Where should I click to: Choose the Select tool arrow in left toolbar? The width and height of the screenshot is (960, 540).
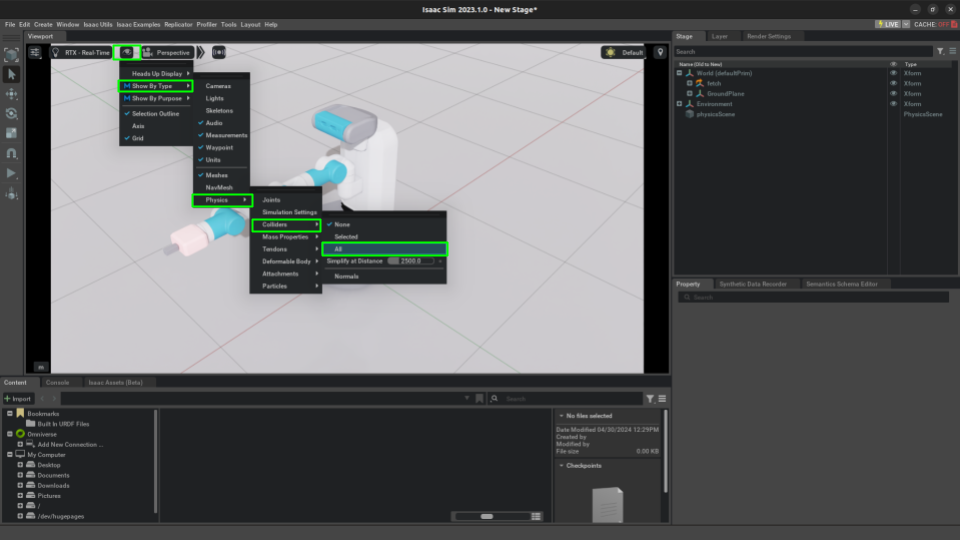click(x=12, y=75)
